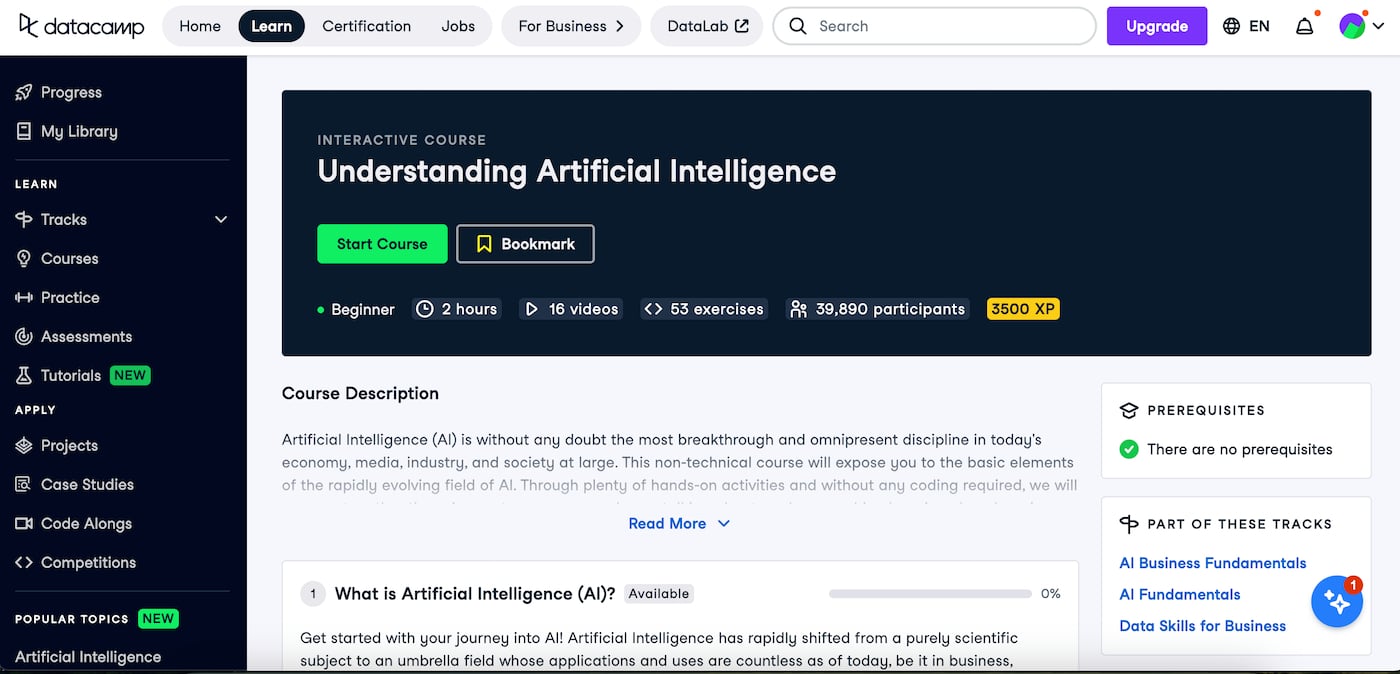This screenshot has width=1400, height=674.
Task: Expand the Tracks sidebar item
Action: pyautogui.click(x=64, y=219)
